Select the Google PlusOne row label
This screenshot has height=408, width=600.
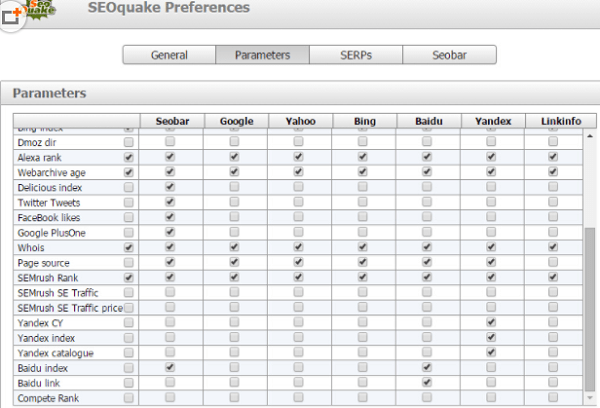click(x=52, y=233)
